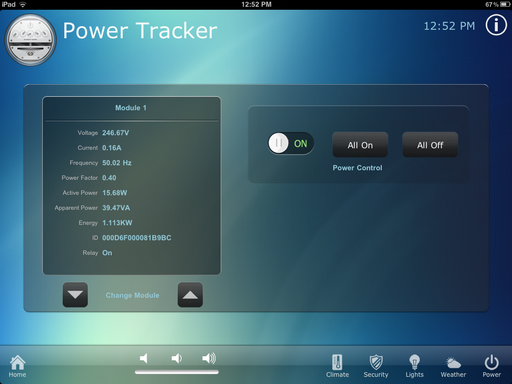Select frequency value 50.02 Hz
512x384 pixels.
click(x=117, y=163)
